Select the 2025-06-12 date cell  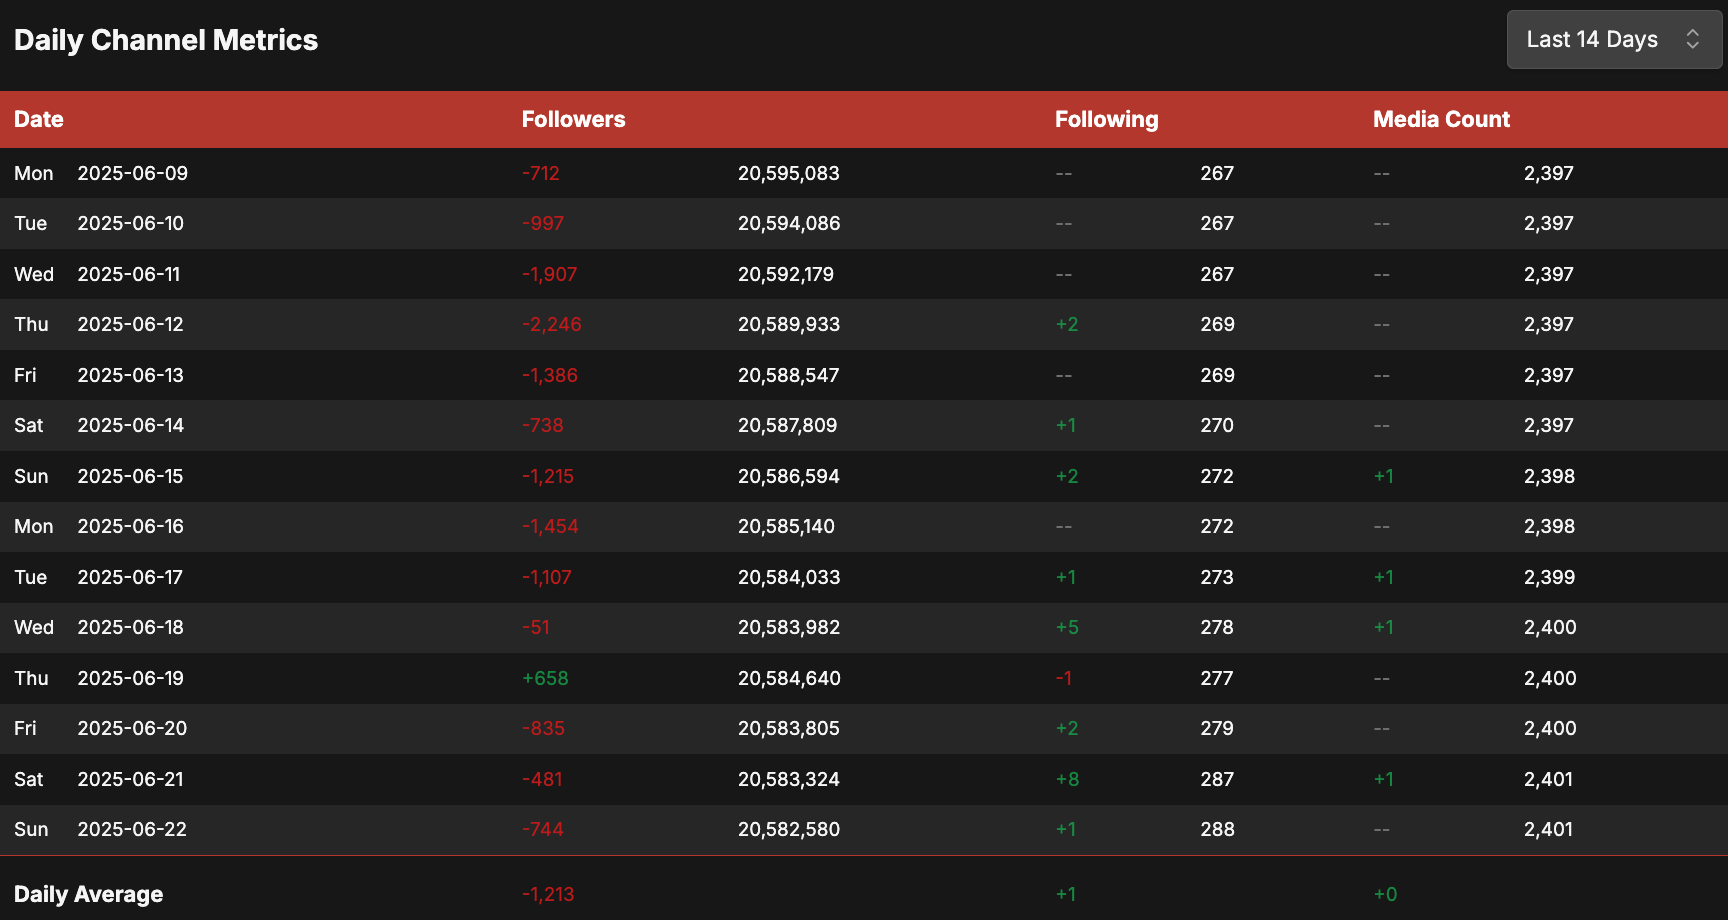tap(131, 325)
